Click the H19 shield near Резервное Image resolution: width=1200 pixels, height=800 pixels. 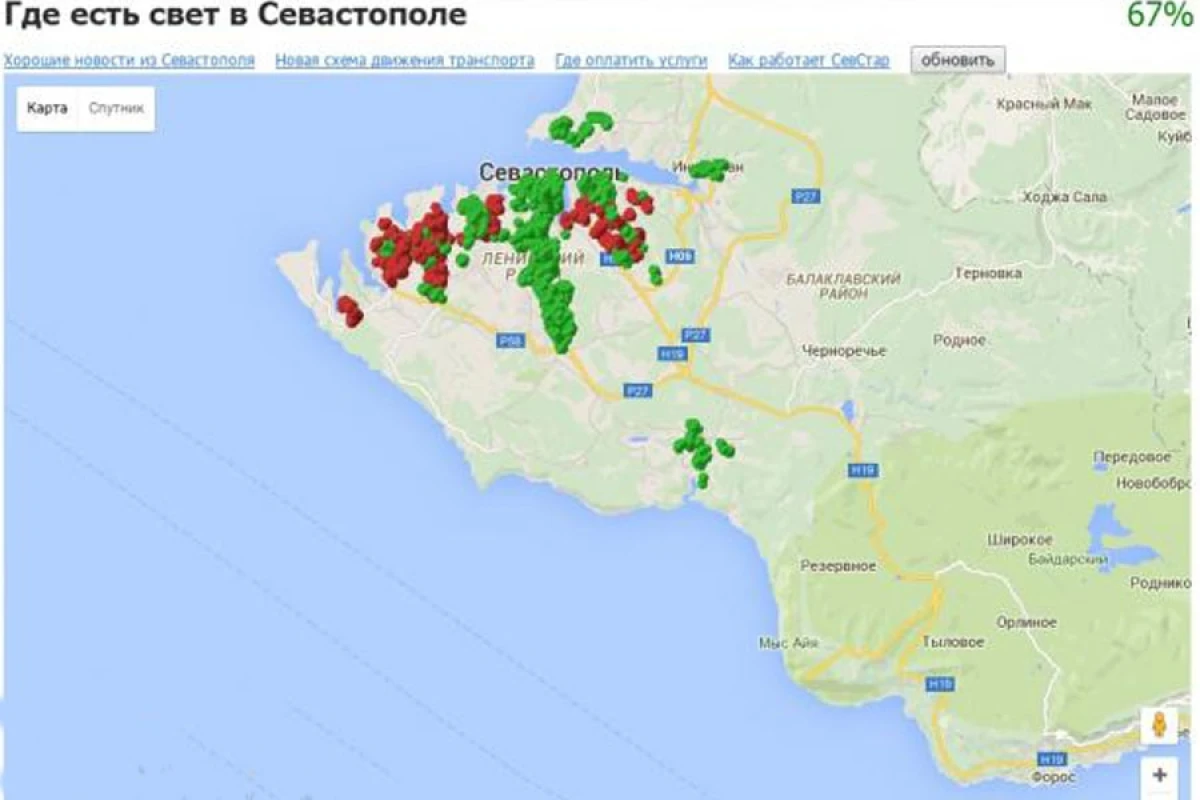[x=861, y=468]
